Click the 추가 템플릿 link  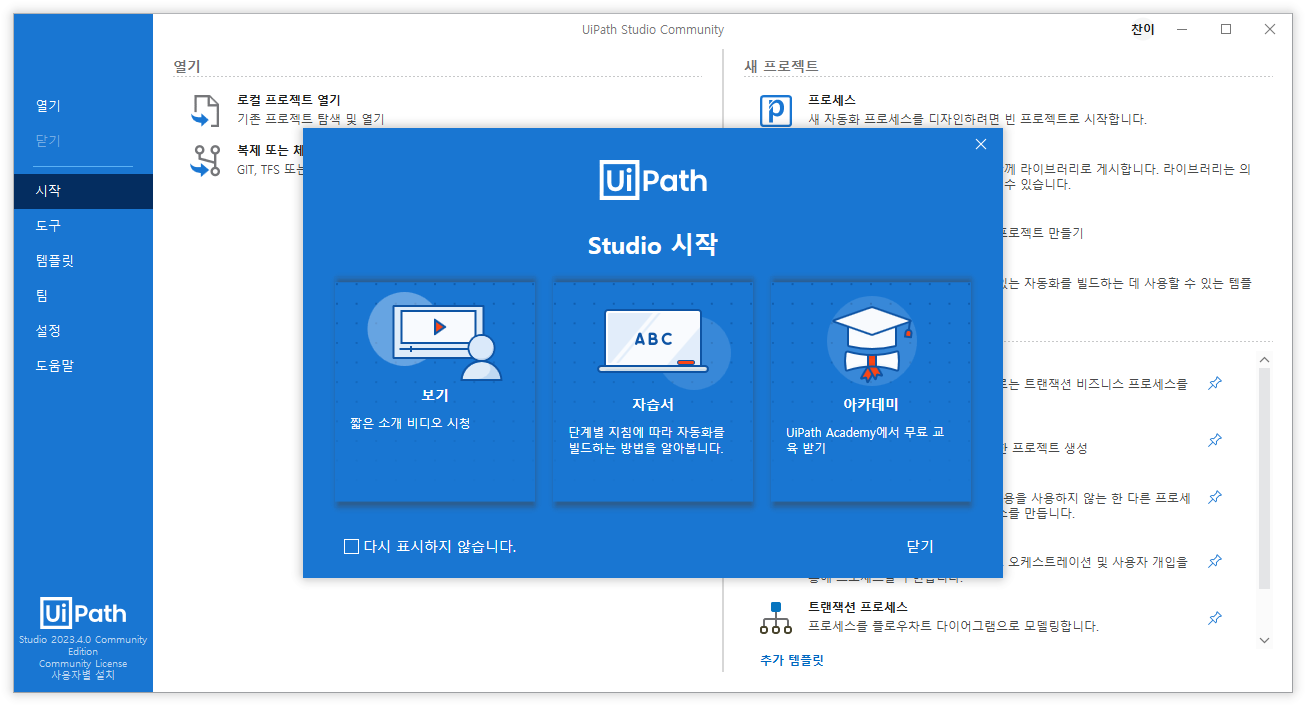click(x=792, y=660)
